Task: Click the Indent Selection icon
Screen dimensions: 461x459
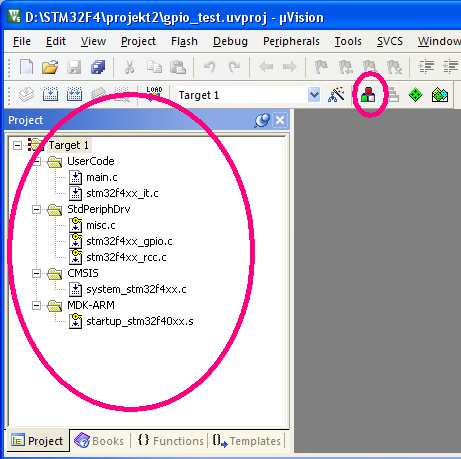Action: click(x=426, y=67)
